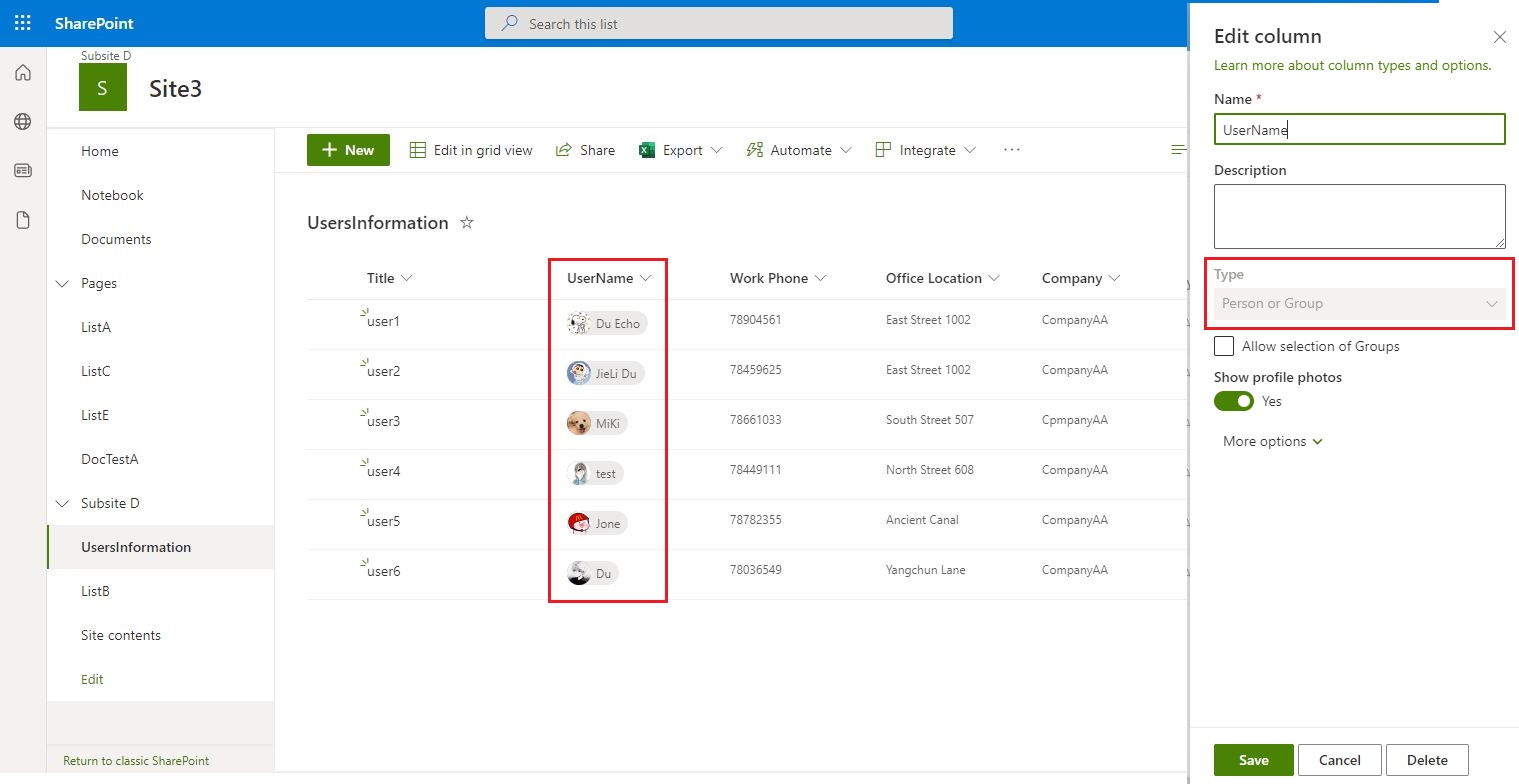
Task: Click the Home icon in left rail
Action: click(23, 73)
